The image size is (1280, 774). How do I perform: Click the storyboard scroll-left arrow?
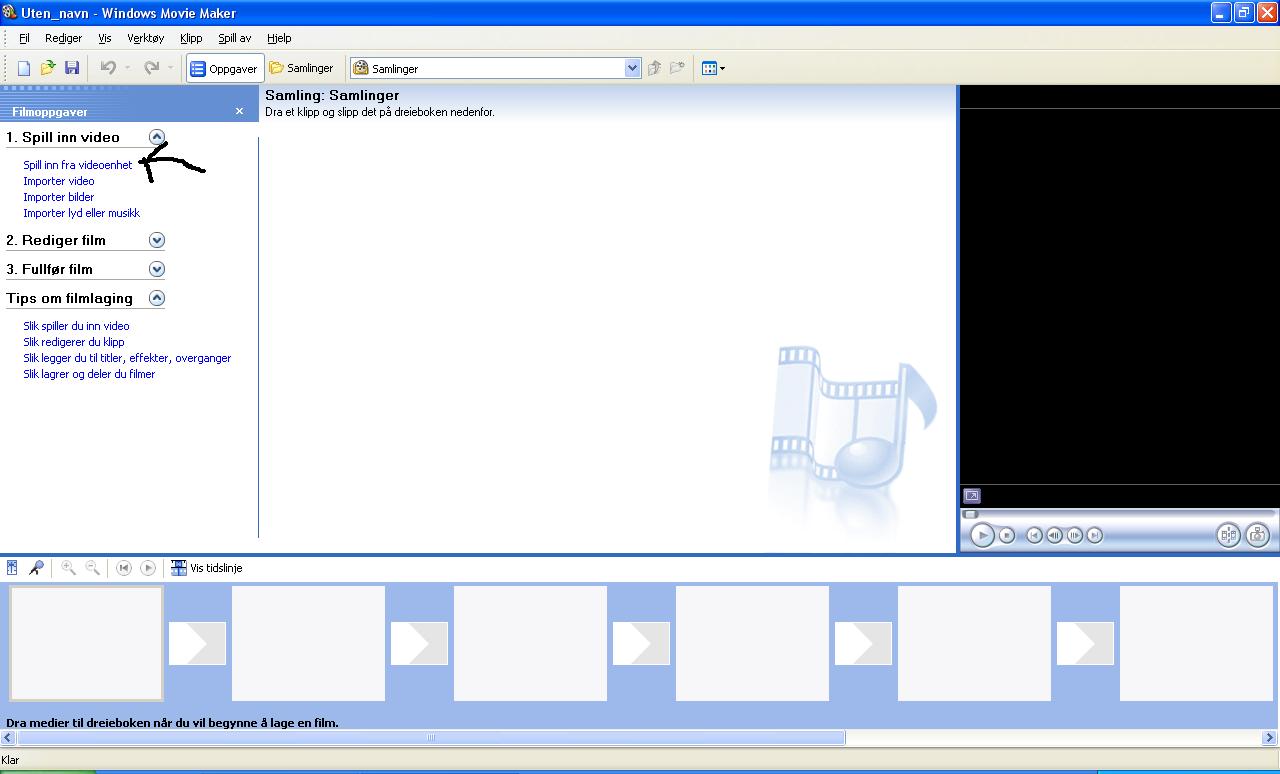pos(8,738)
